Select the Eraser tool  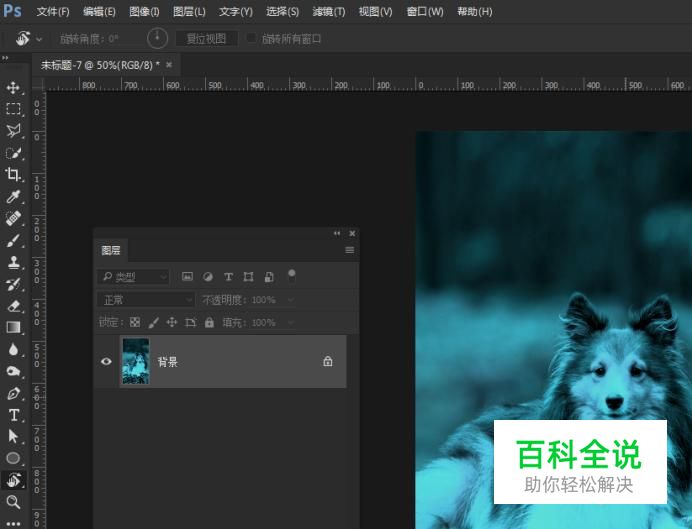click(13, 306)
